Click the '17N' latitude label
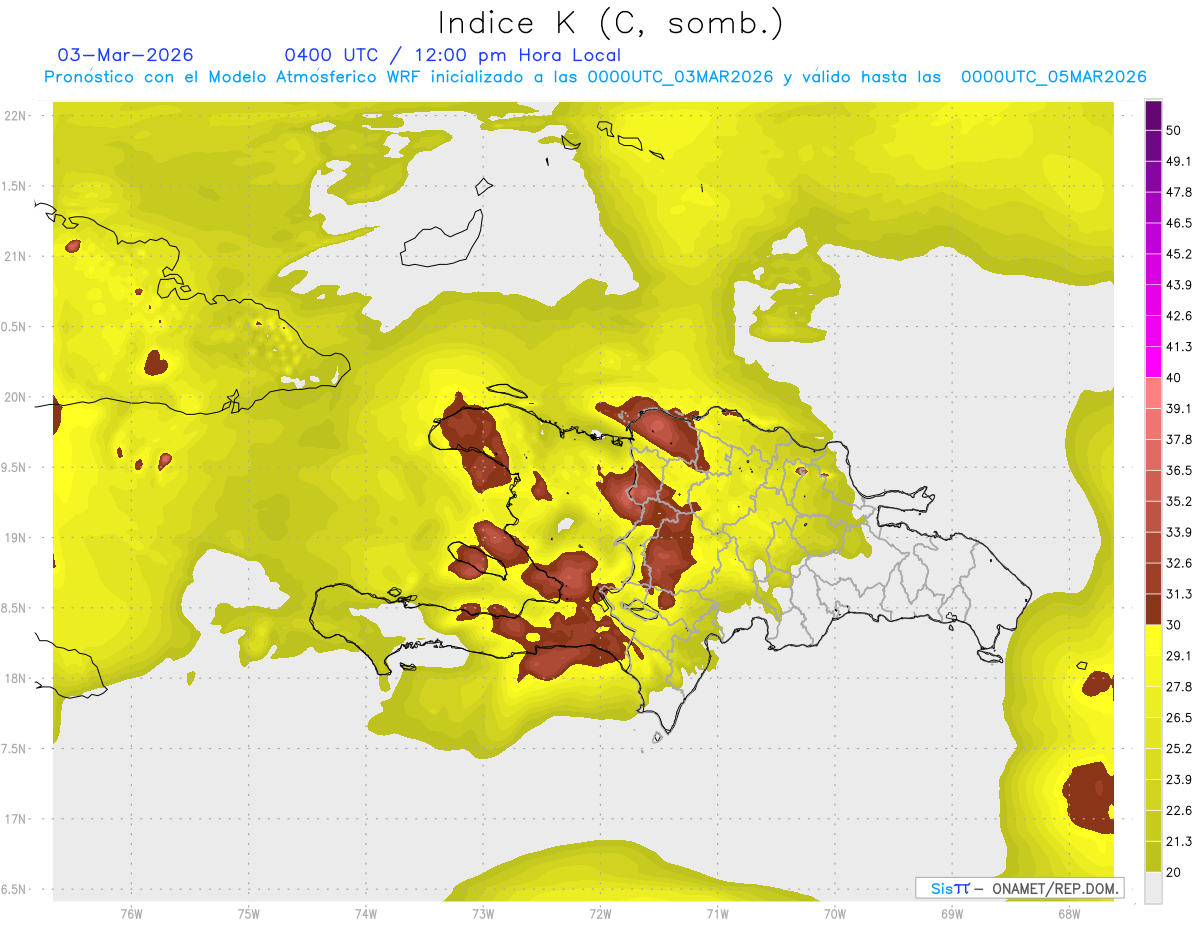This screenshot has width=1200, height=927. 17,819
